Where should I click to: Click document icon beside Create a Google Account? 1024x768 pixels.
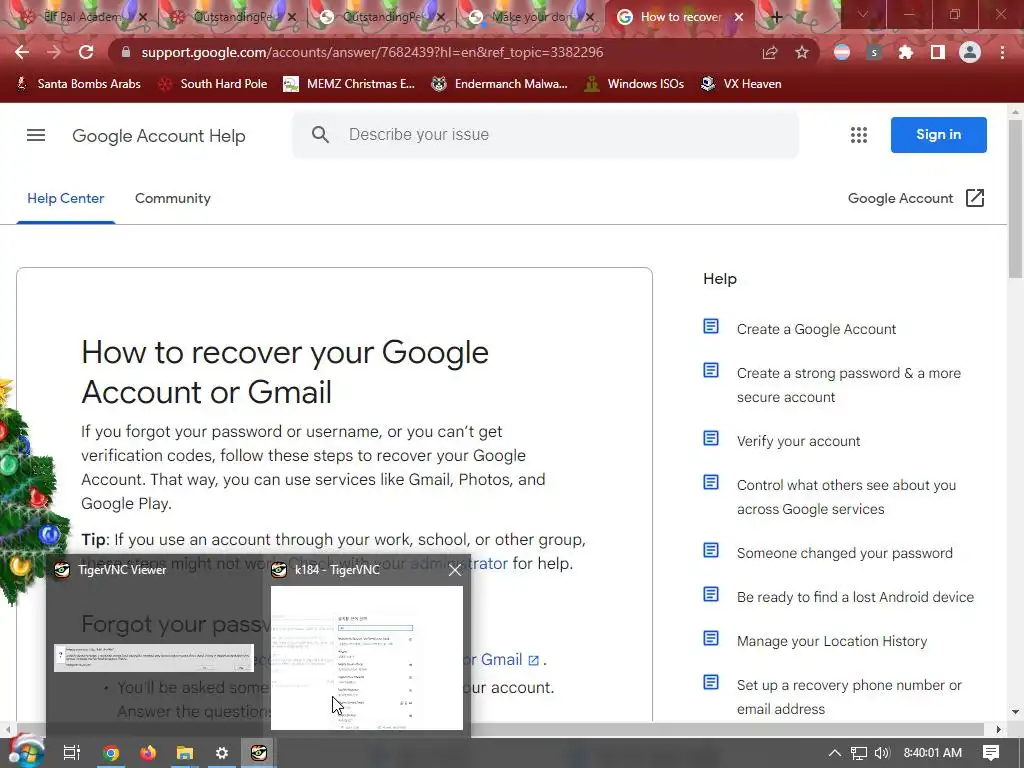point(711,326)
